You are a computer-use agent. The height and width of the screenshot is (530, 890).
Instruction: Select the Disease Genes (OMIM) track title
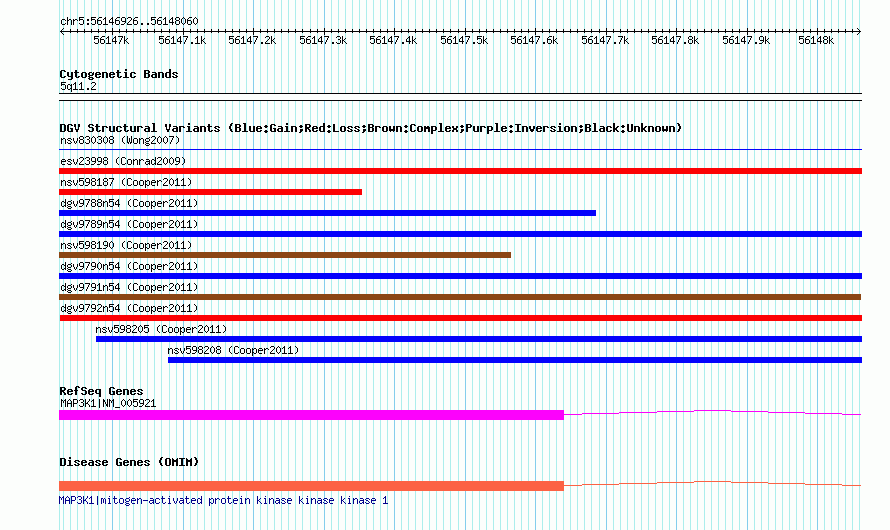point(129,462)
